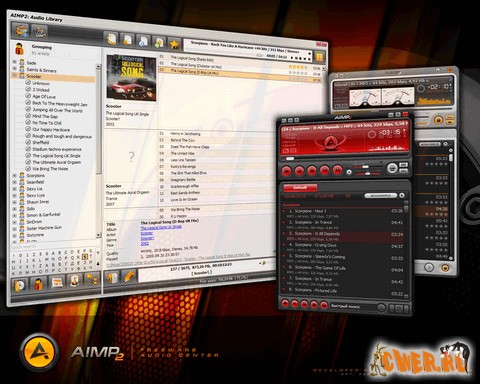Expand the Sade artist node
This screenshot has height=384, width=480.
pyautogui.click(x=15, y=62)
